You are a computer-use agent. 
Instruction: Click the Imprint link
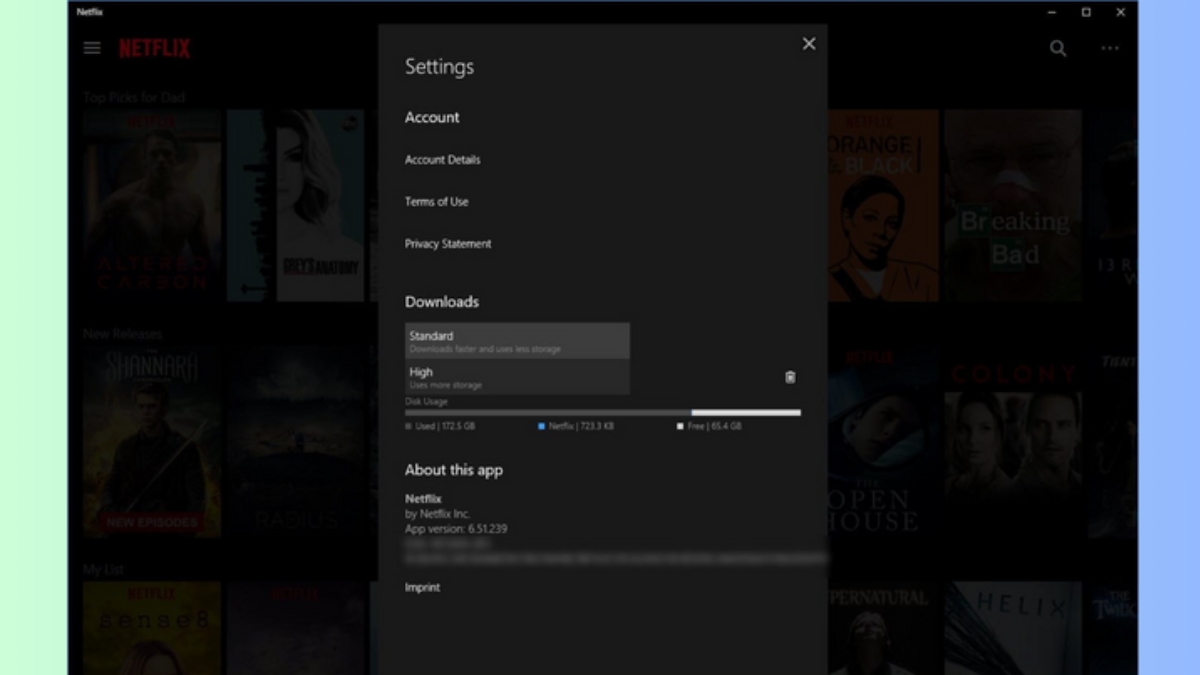(422, 587)
